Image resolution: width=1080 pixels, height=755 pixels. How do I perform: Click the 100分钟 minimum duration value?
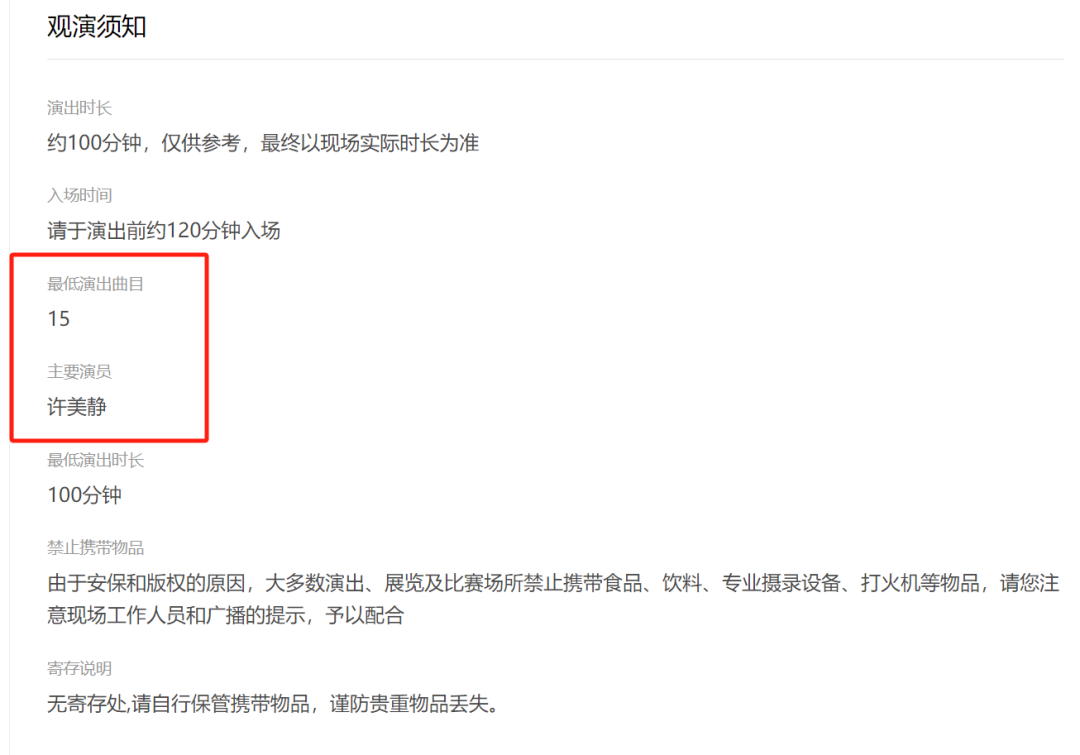[84, 495]
